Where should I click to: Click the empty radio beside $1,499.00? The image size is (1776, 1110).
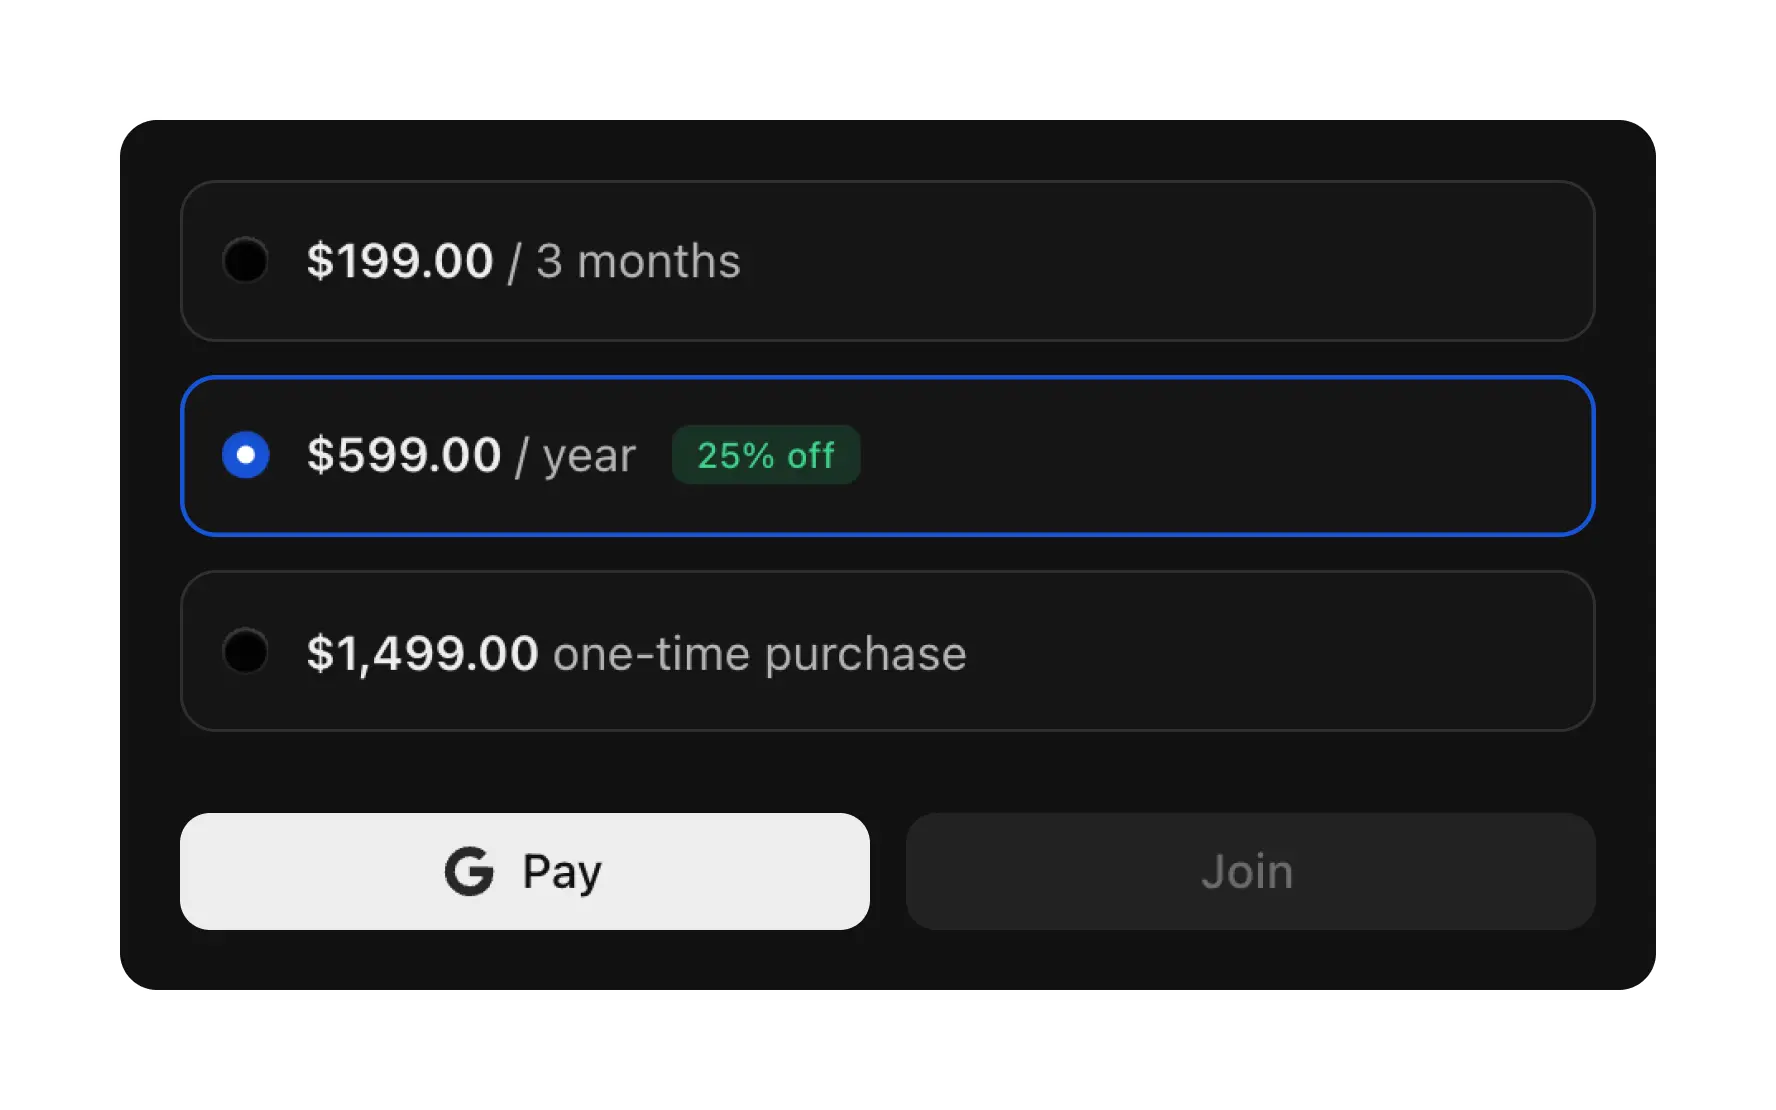[246, 652]
